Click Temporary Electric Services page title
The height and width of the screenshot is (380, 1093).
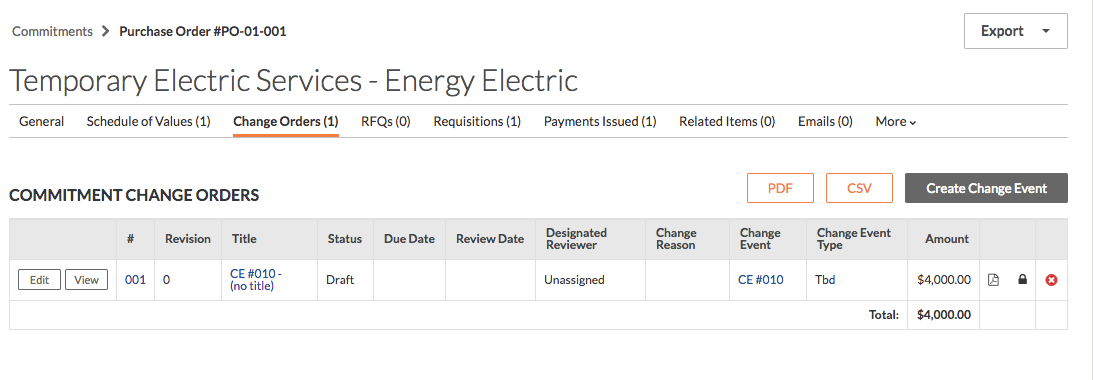coord(293,81)
